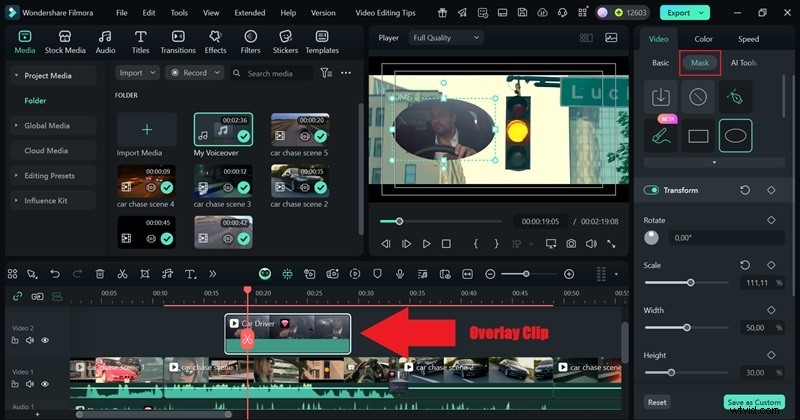The image size is (800, 420).
Task: Open the Titles library
Action: (140, 42)
